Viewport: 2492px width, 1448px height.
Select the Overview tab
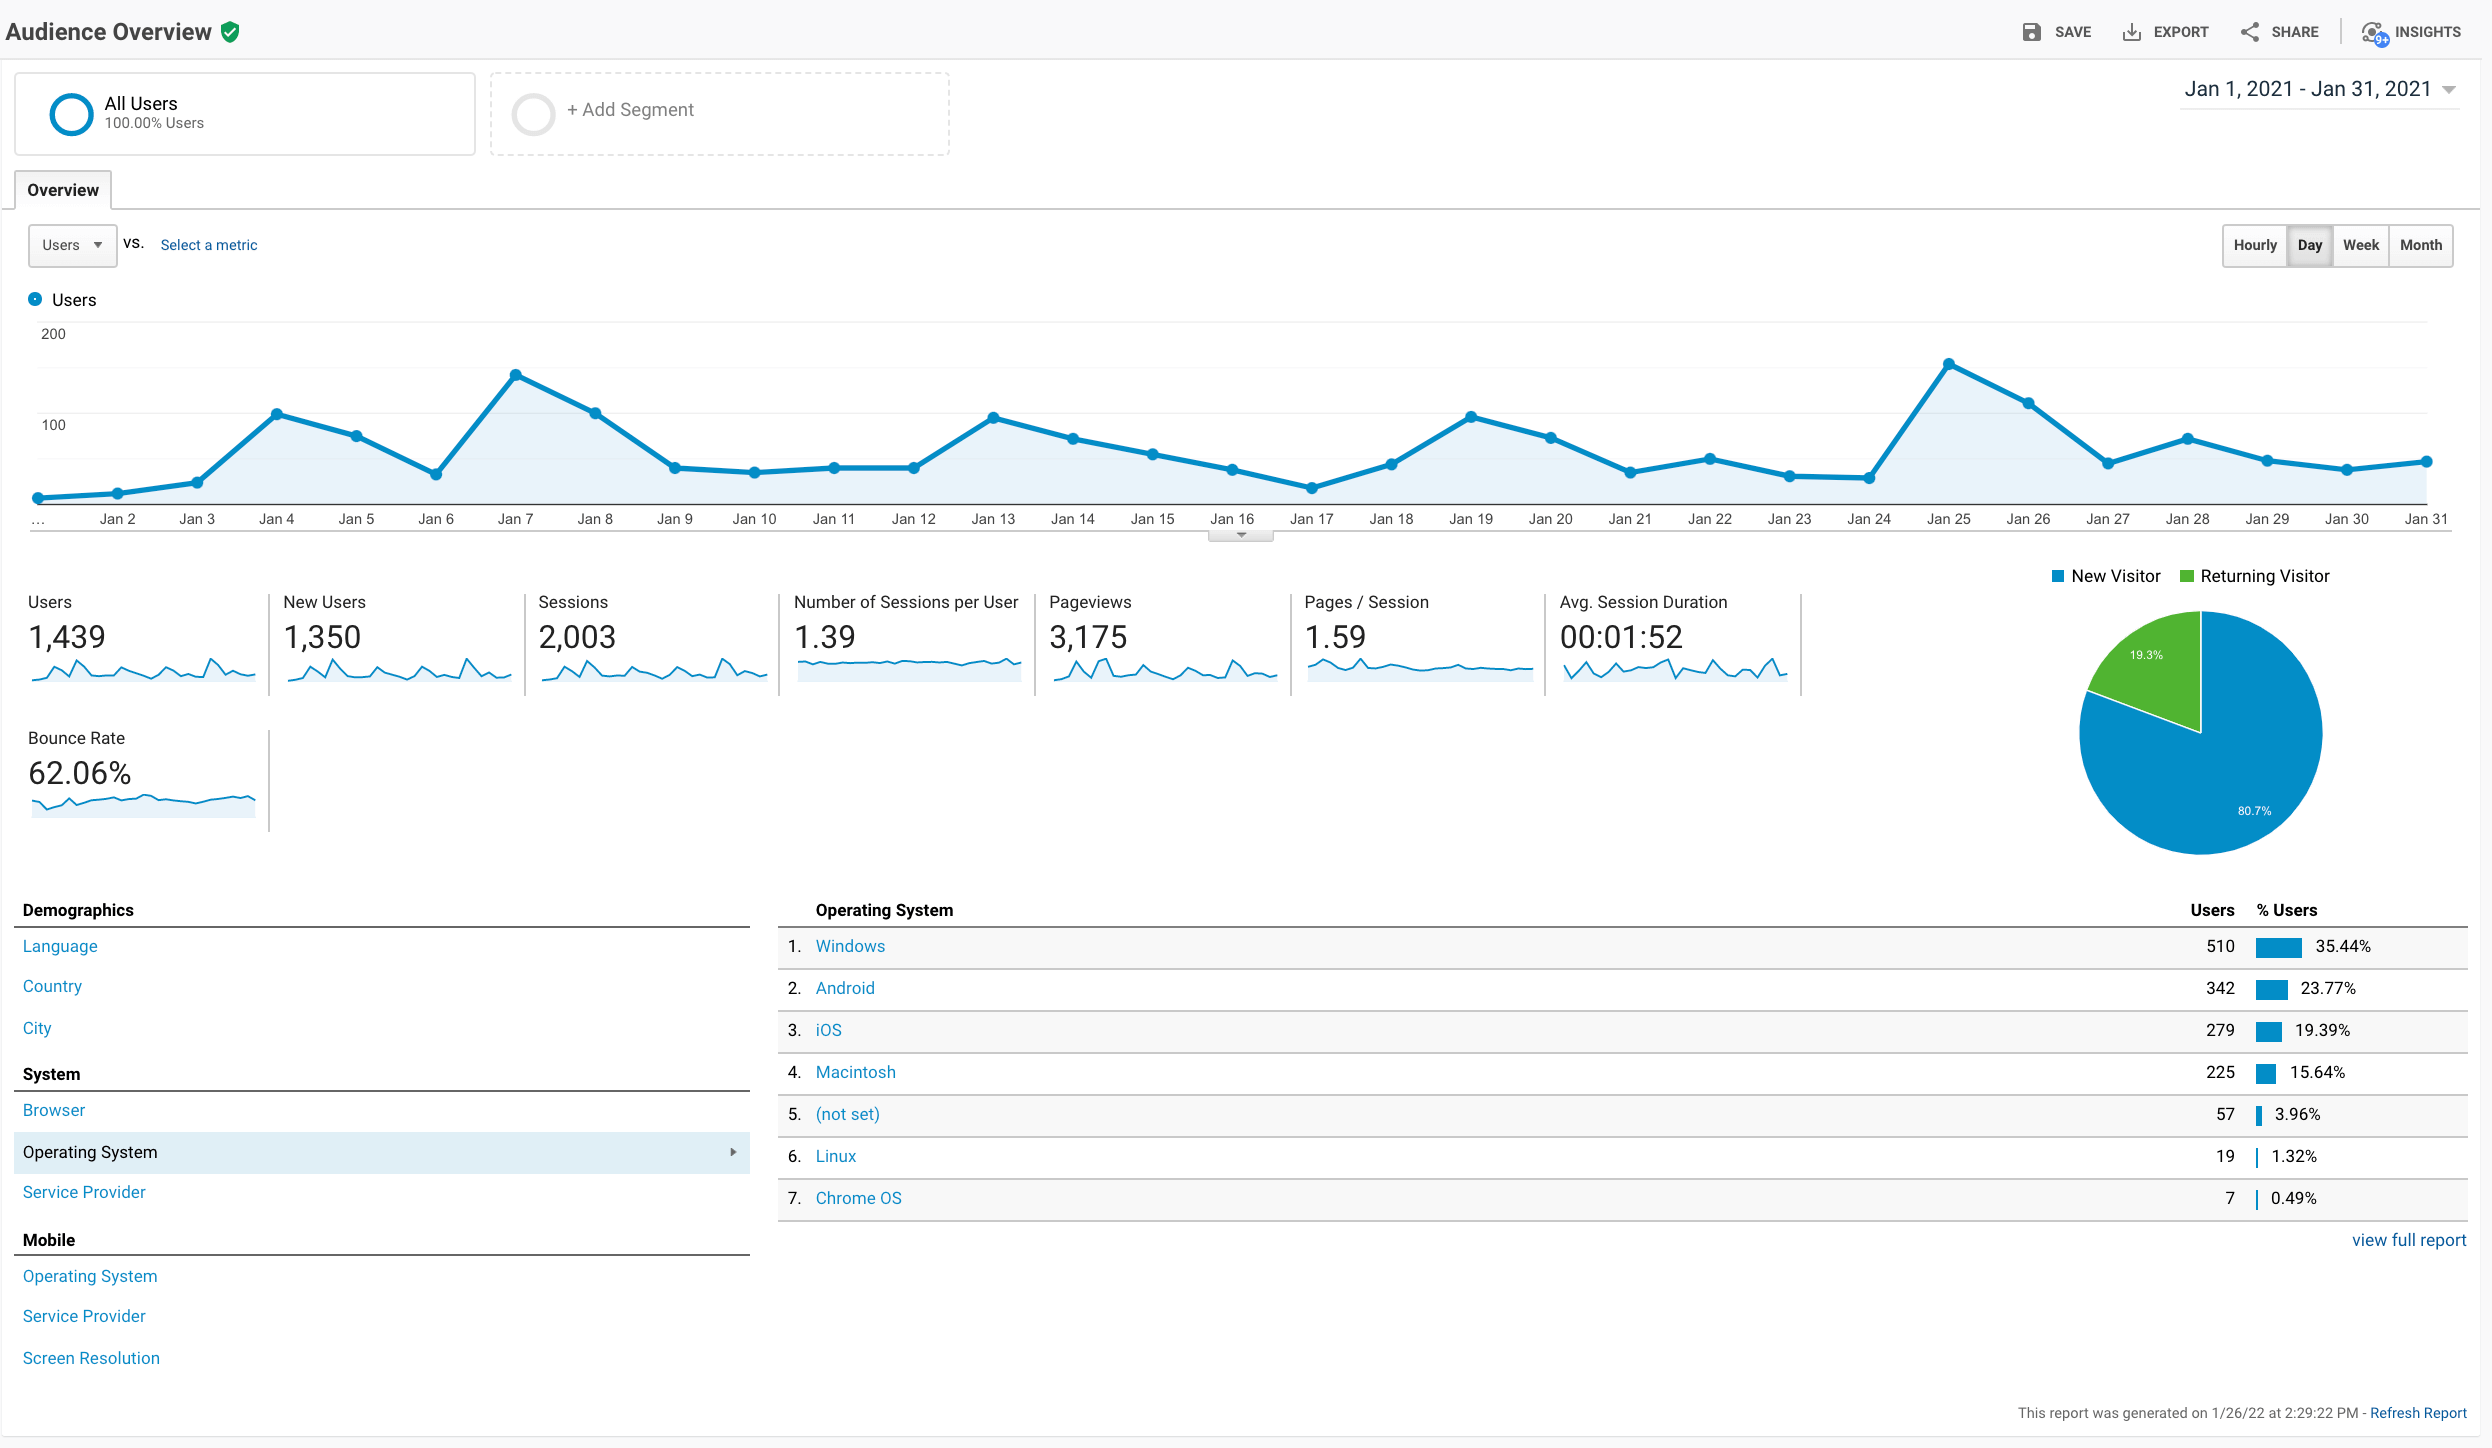click(62, 189)
